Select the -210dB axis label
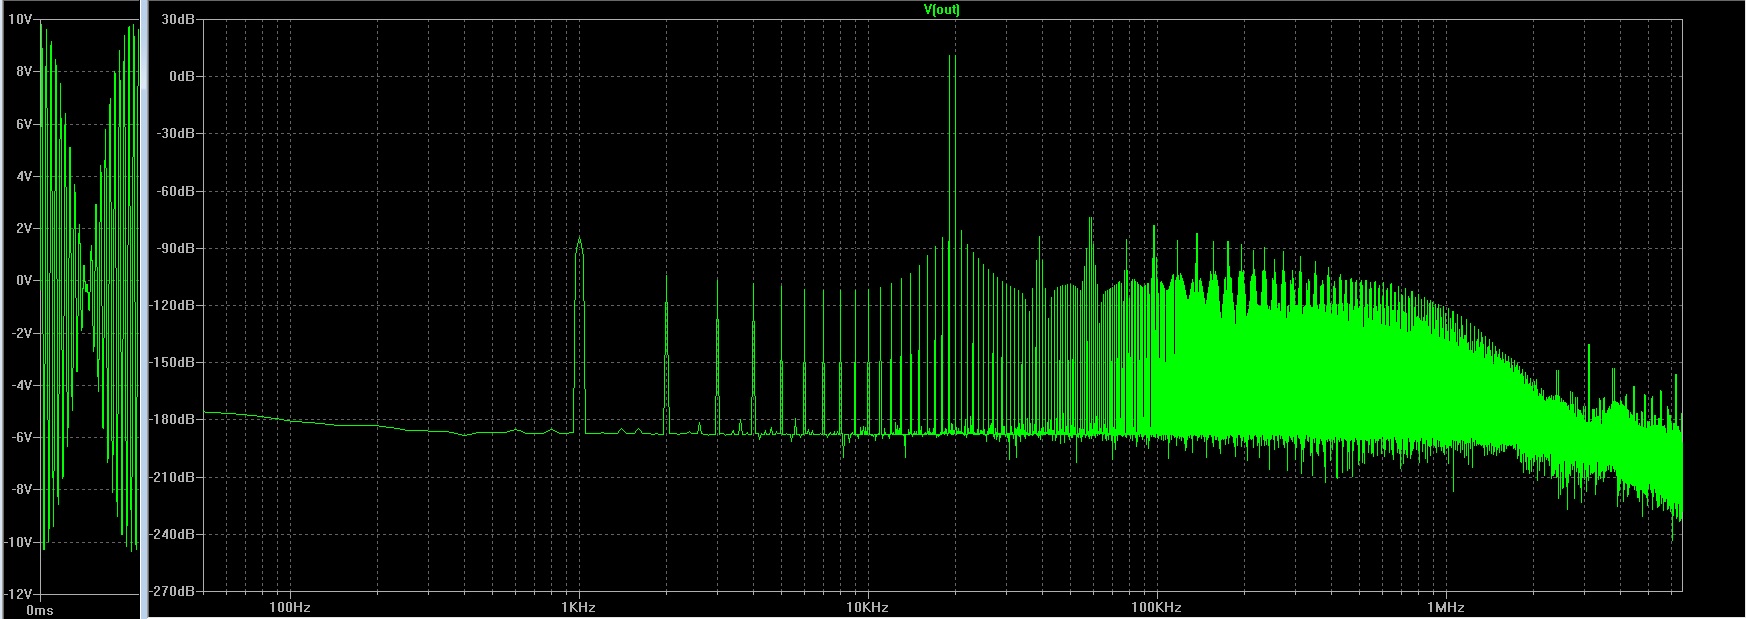Viewport: 1746px width, 619px height. coord(173,478)
